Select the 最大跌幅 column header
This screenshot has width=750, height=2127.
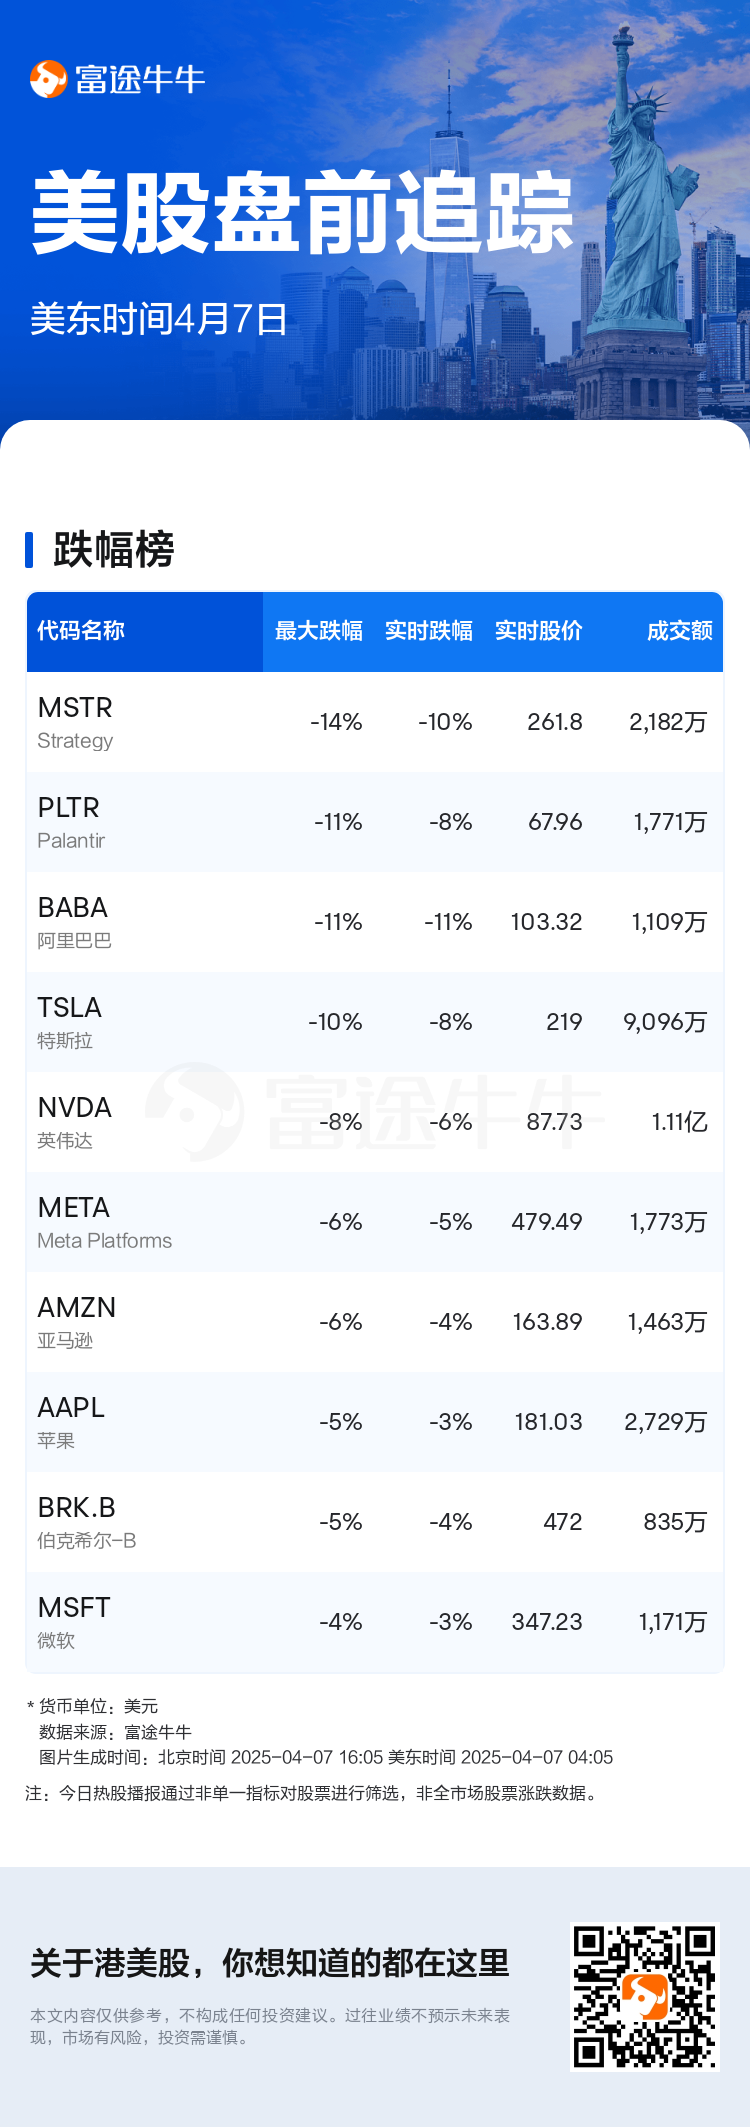tap(319, 631)
